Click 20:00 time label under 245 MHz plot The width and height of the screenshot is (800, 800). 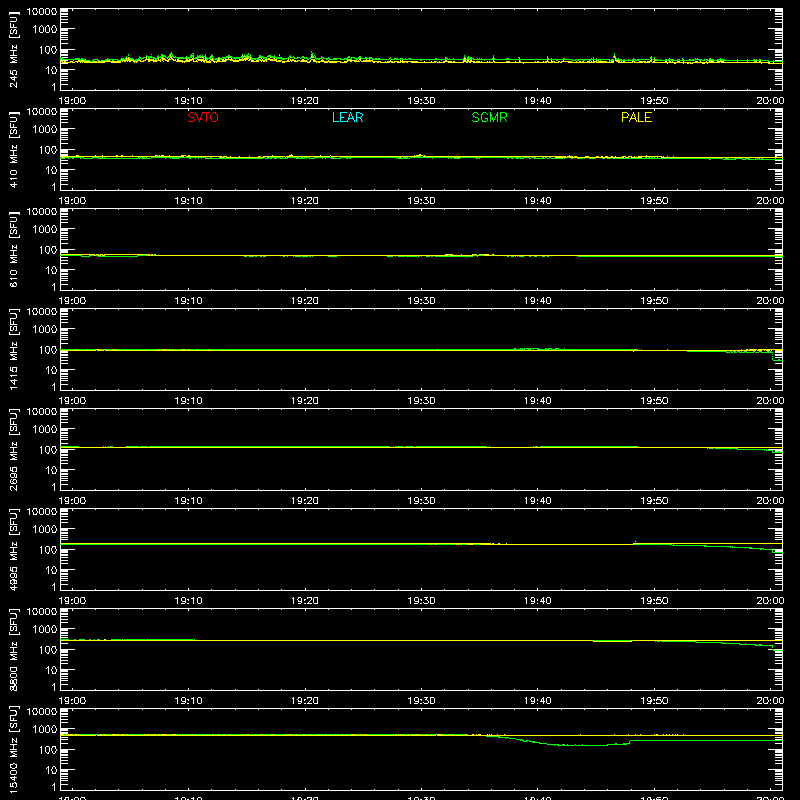(770, 101)
